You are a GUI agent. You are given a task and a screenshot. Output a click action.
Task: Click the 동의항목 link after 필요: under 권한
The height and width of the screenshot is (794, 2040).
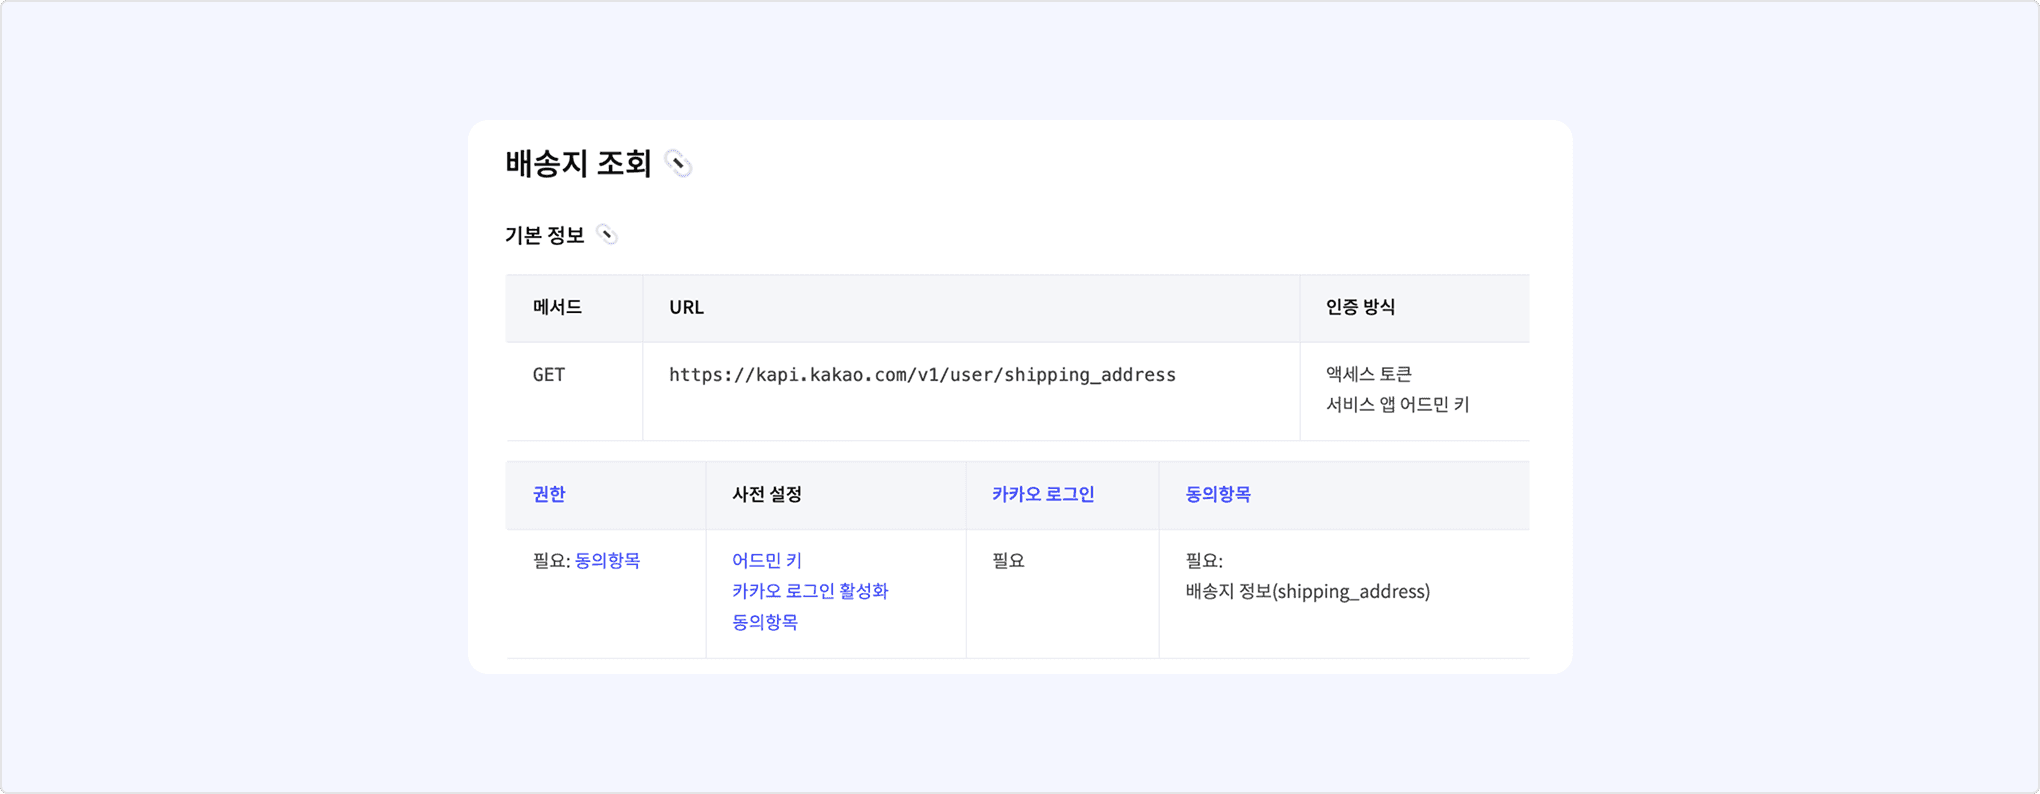pos(607,561)
